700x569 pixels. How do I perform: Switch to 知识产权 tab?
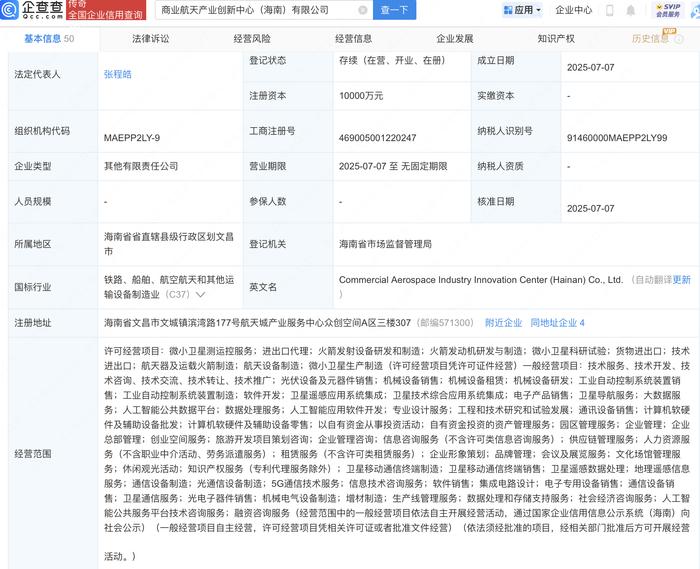tap(556, 39)
